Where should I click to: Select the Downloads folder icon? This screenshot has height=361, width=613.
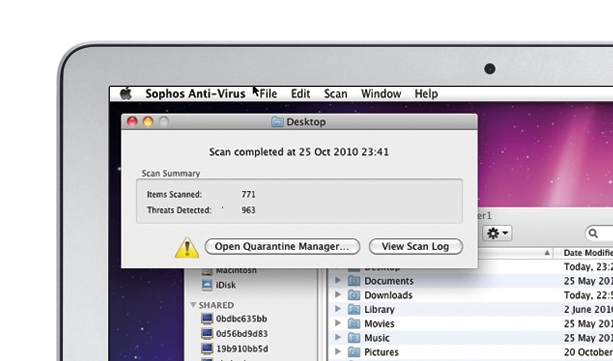tap(354, 295)
